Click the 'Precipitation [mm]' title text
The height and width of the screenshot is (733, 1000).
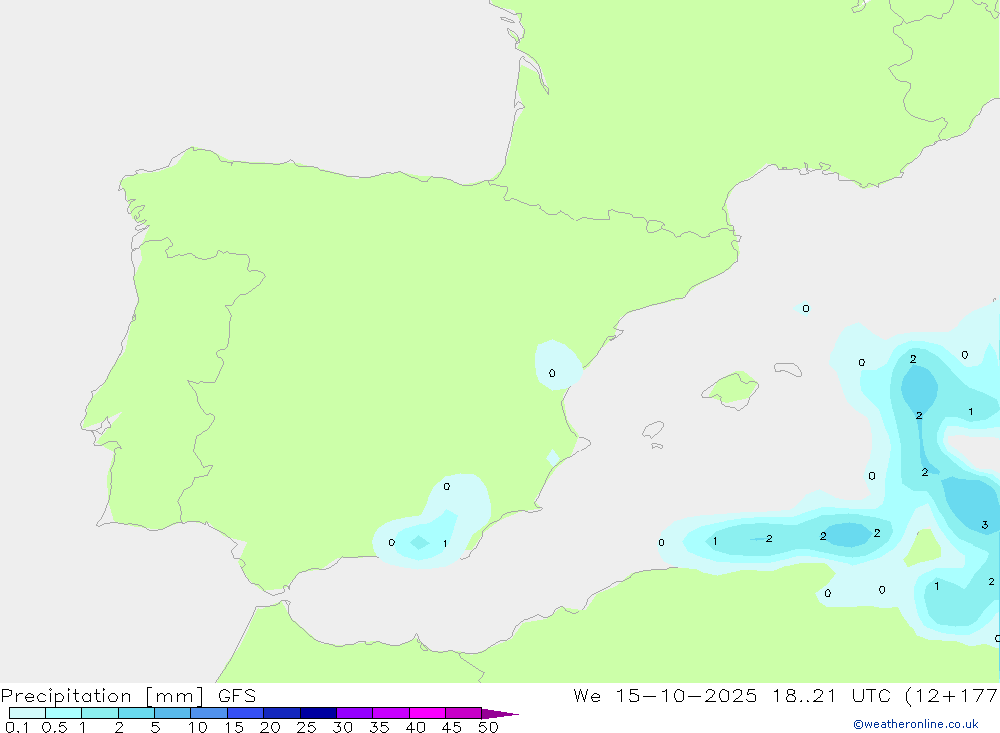102,696
